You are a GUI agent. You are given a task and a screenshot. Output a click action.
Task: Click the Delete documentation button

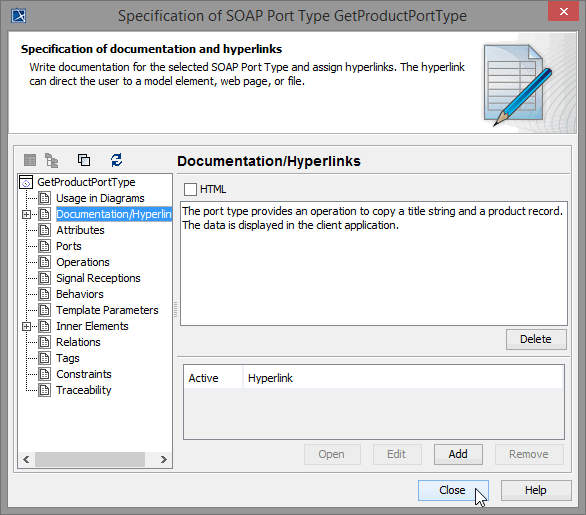tap(536, 339)
